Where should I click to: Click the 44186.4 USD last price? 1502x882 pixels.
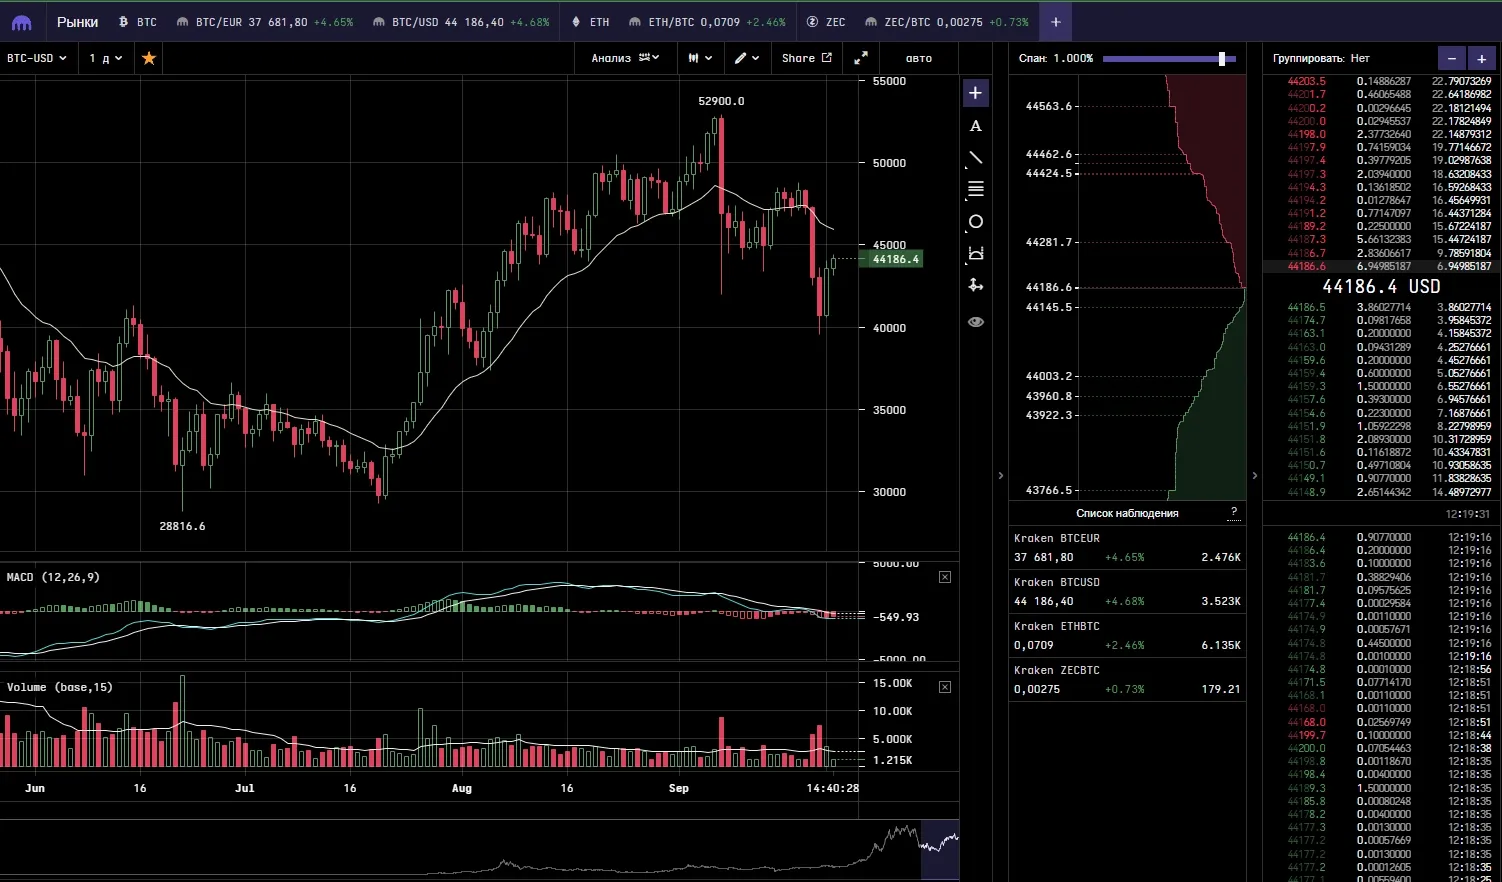coord(1381,287)
